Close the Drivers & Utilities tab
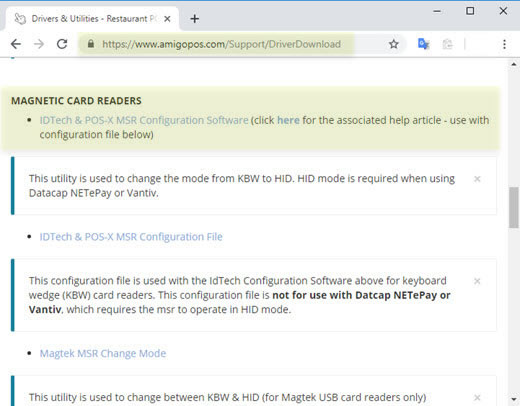Screen dimensions: 520x406 tap(167, 19)
